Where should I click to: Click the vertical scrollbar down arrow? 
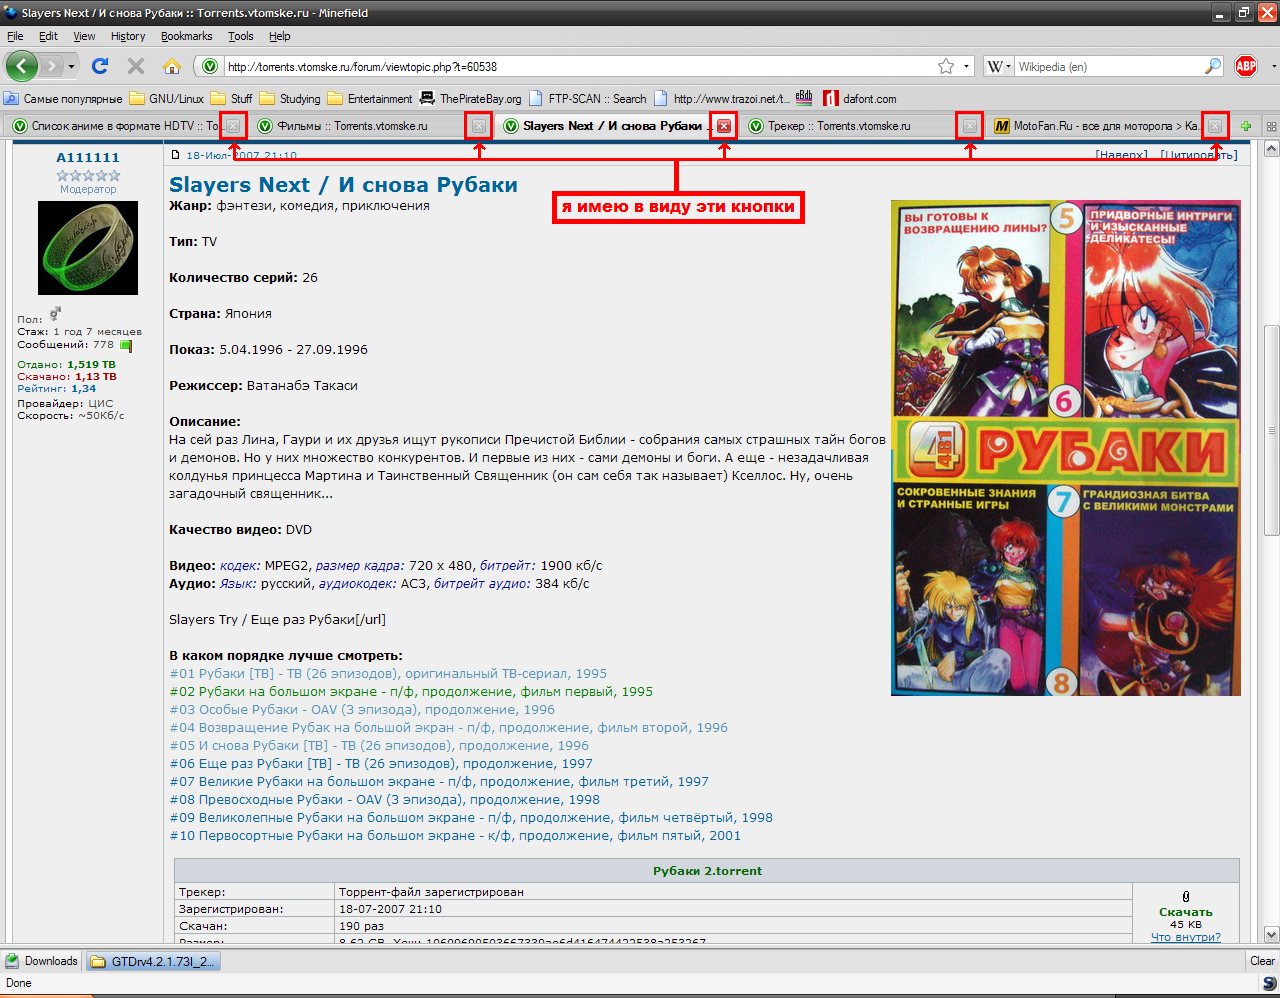click(1271, 935)
